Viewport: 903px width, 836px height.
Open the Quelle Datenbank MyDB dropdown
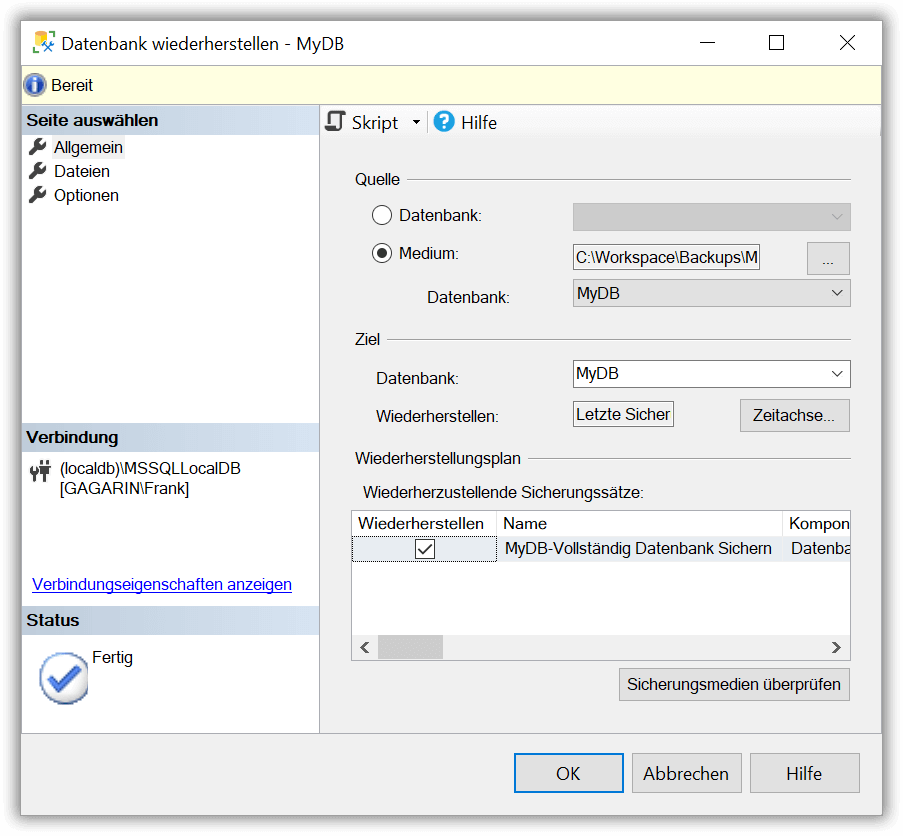pos(711,293)
